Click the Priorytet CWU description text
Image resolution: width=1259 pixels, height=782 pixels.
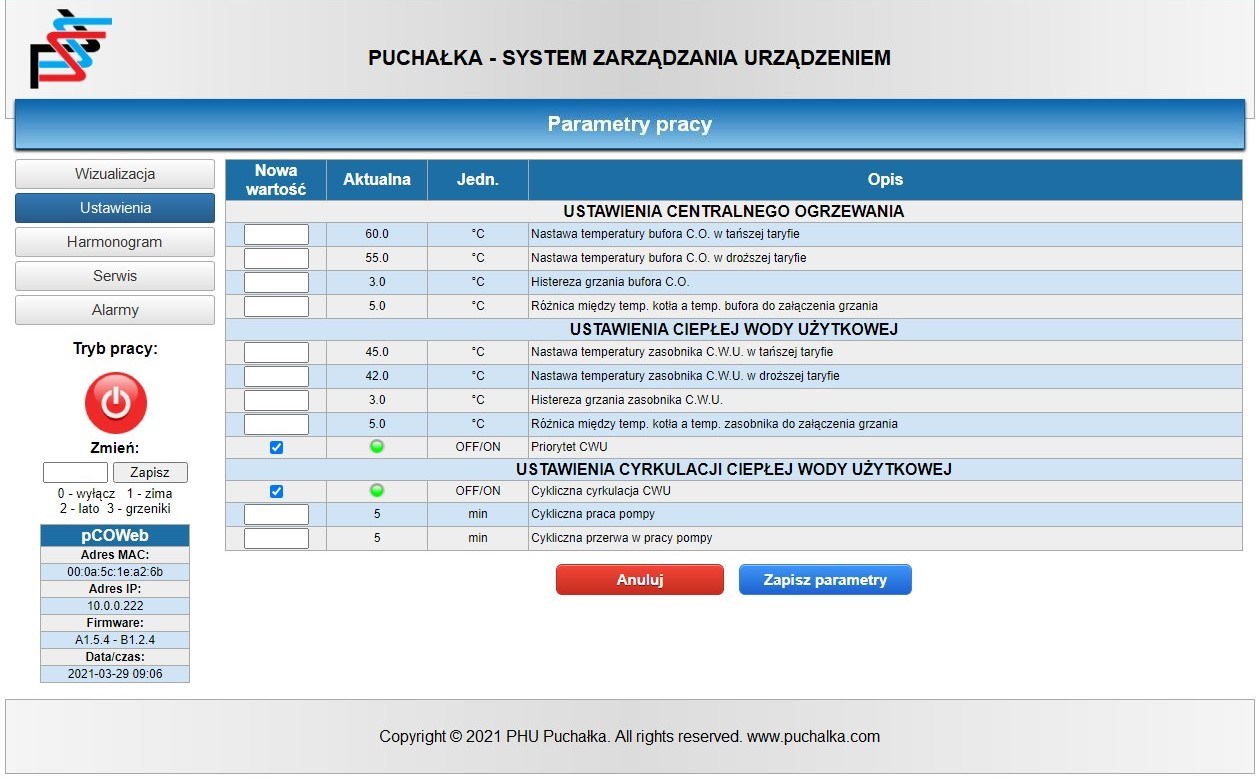point(569,447)
